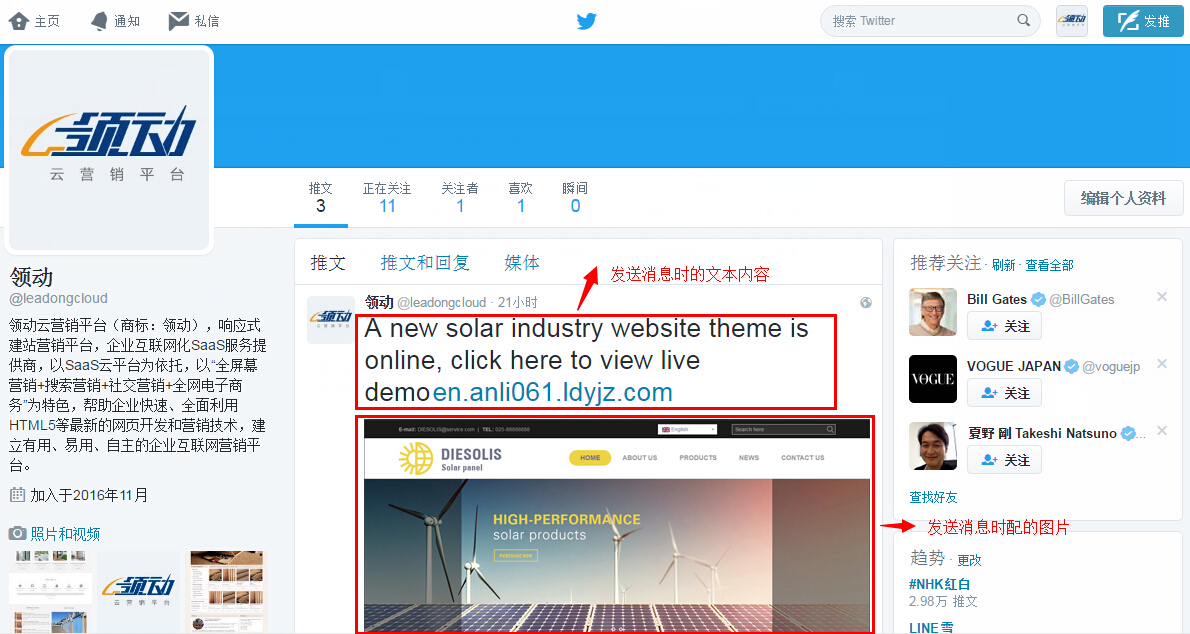This screenshot has width=1190, height=634.
Task: Click the 编辑个人资料 button
Action: 1123,197
